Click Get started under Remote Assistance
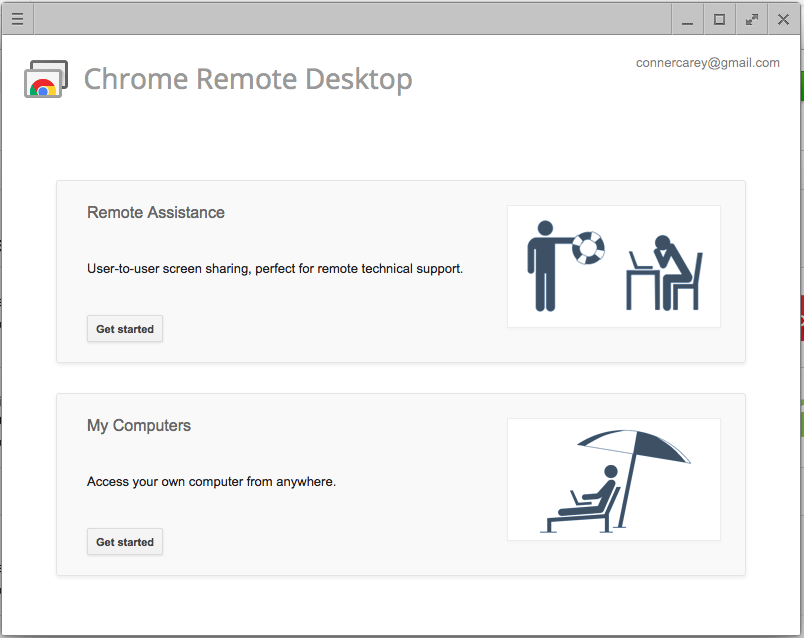Viewport: 804px width, 638px height. (x=125, y=329)
